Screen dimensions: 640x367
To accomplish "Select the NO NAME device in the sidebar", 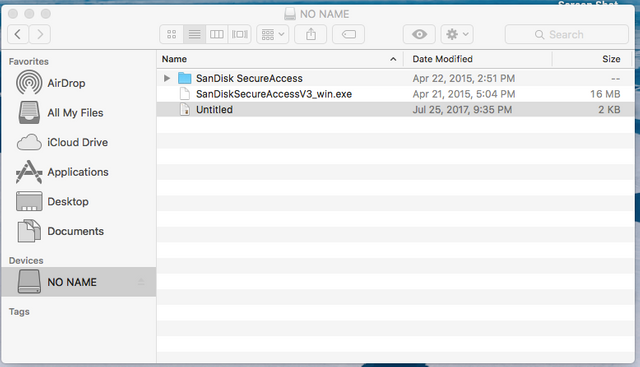I will point(78,282).
